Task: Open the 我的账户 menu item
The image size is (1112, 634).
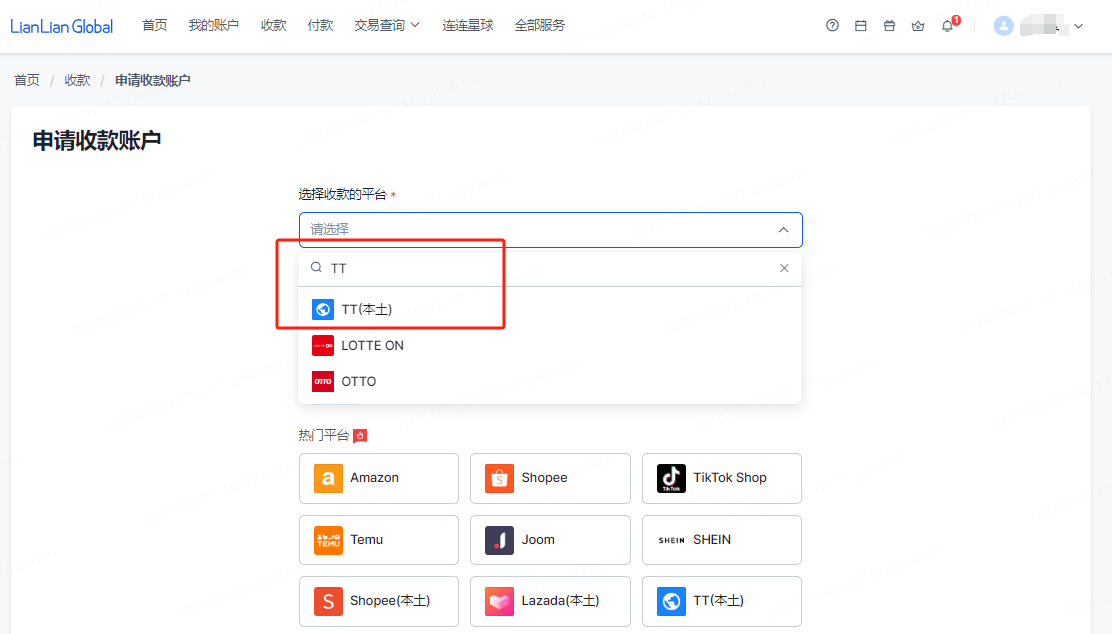Action: (x=213, y=26)
